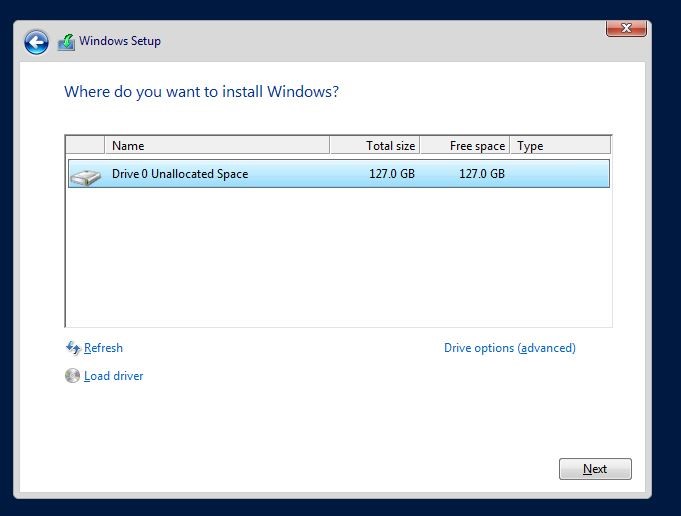Click the Refresh arrows icon
681x516 pixels.
pos(73,348)
